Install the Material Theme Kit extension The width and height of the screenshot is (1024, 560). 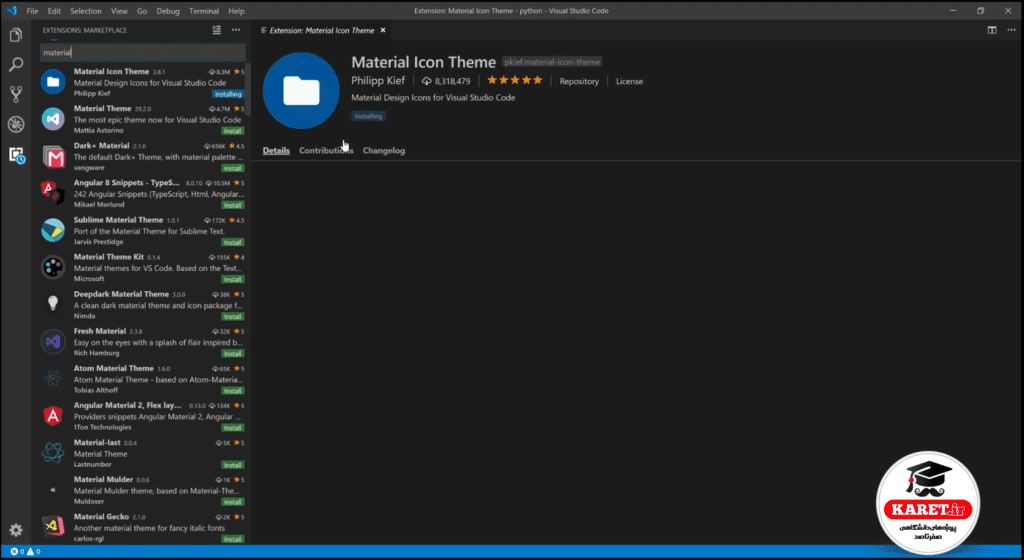click(232, 279)
